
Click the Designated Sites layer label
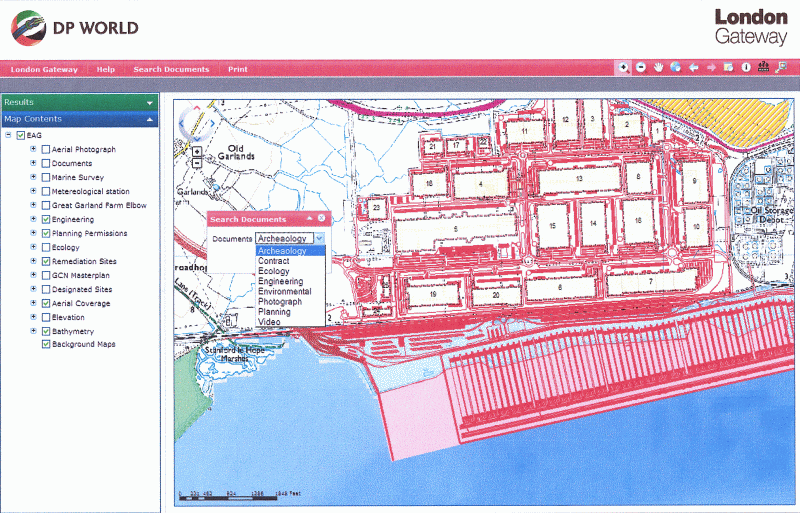tap(82, 289)
